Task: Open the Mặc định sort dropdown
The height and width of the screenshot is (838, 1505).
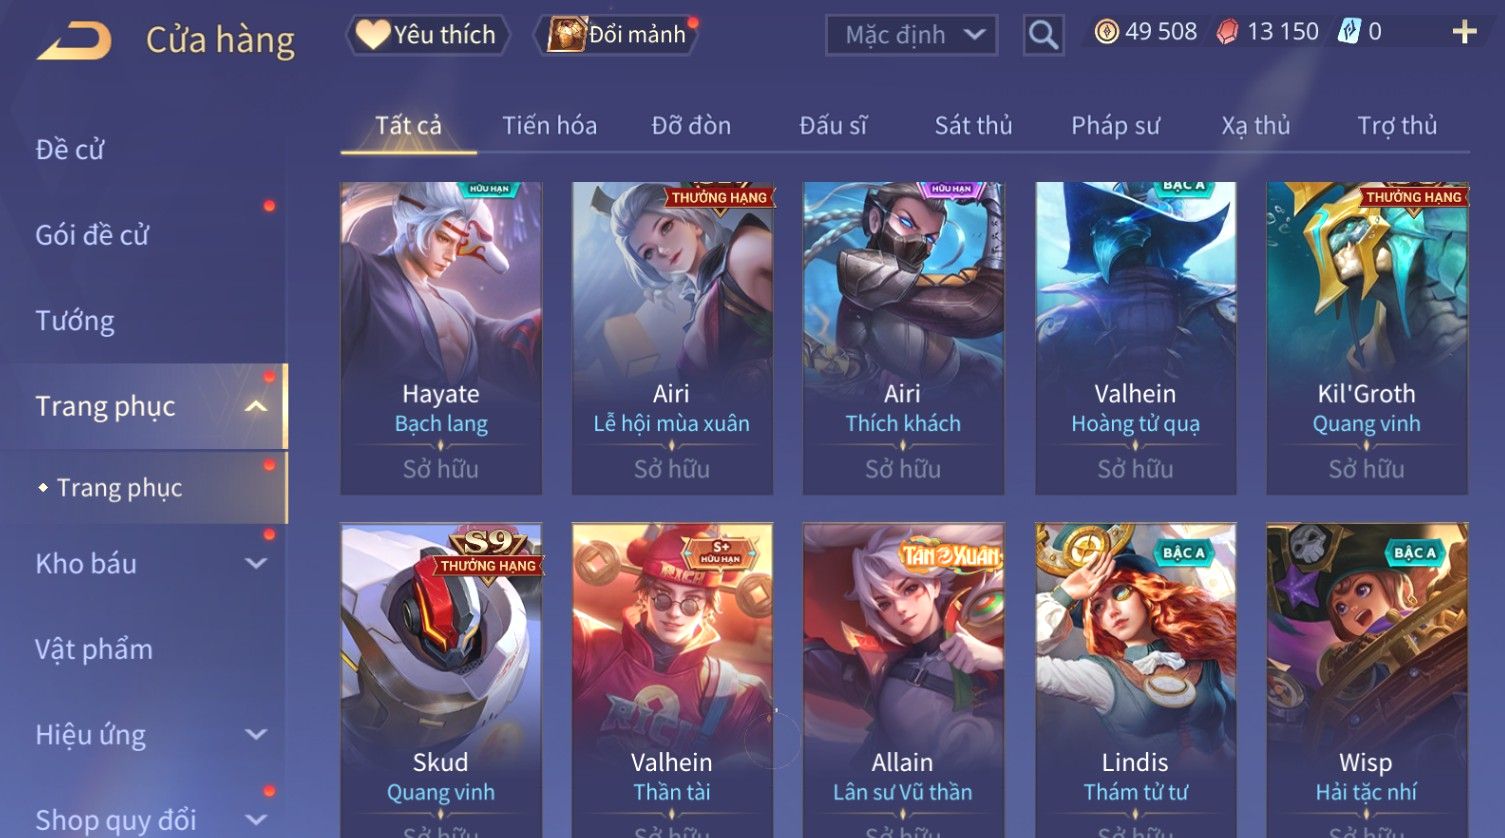Action: pos(911,36)
